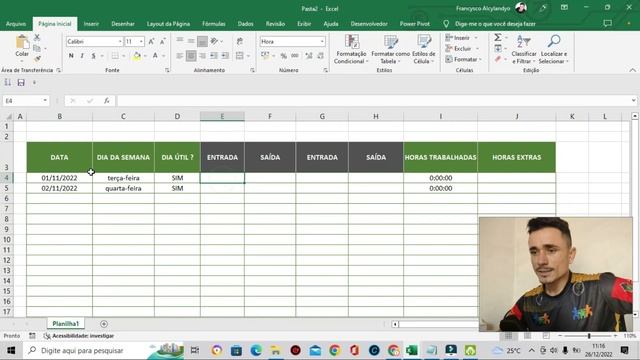Open the Calibri font name dropdown
The height and width of the screenshot is (360, 640).
point(120,42)
